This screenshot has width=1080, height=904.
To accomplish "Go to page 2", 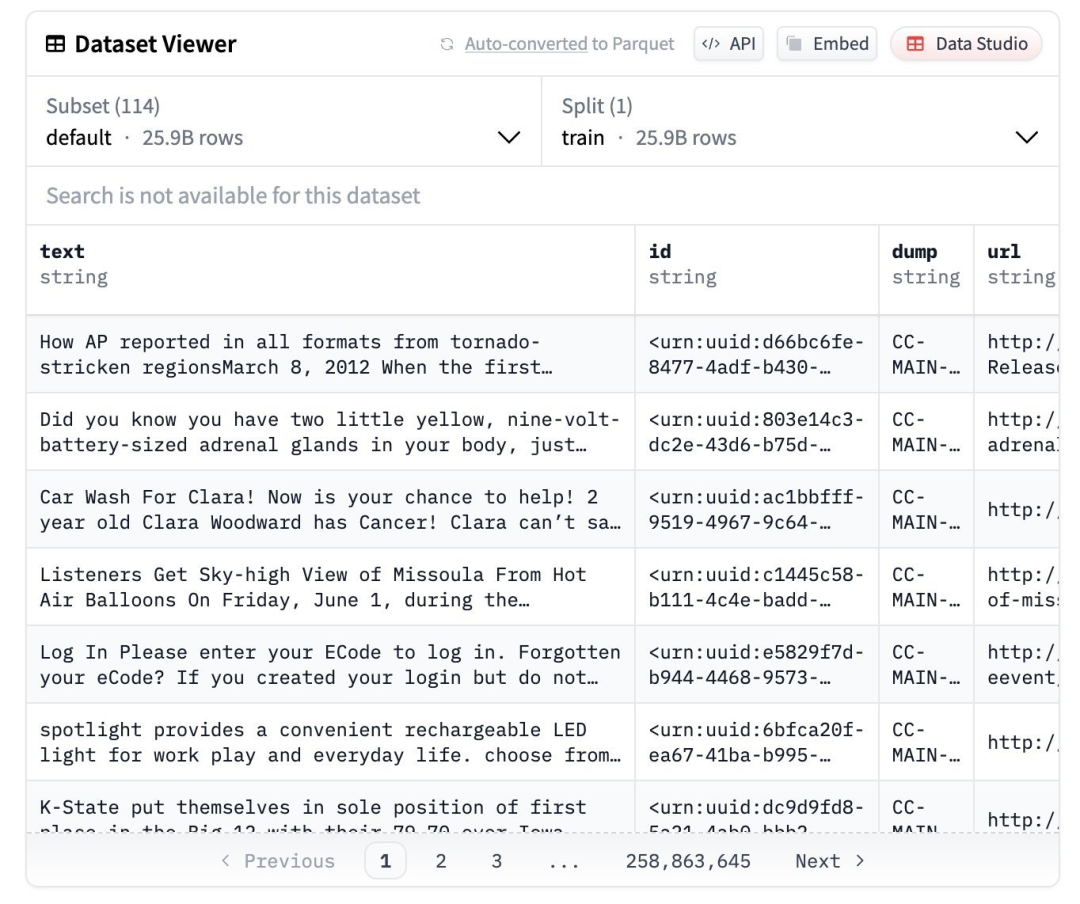I will (x=441, y=861).
